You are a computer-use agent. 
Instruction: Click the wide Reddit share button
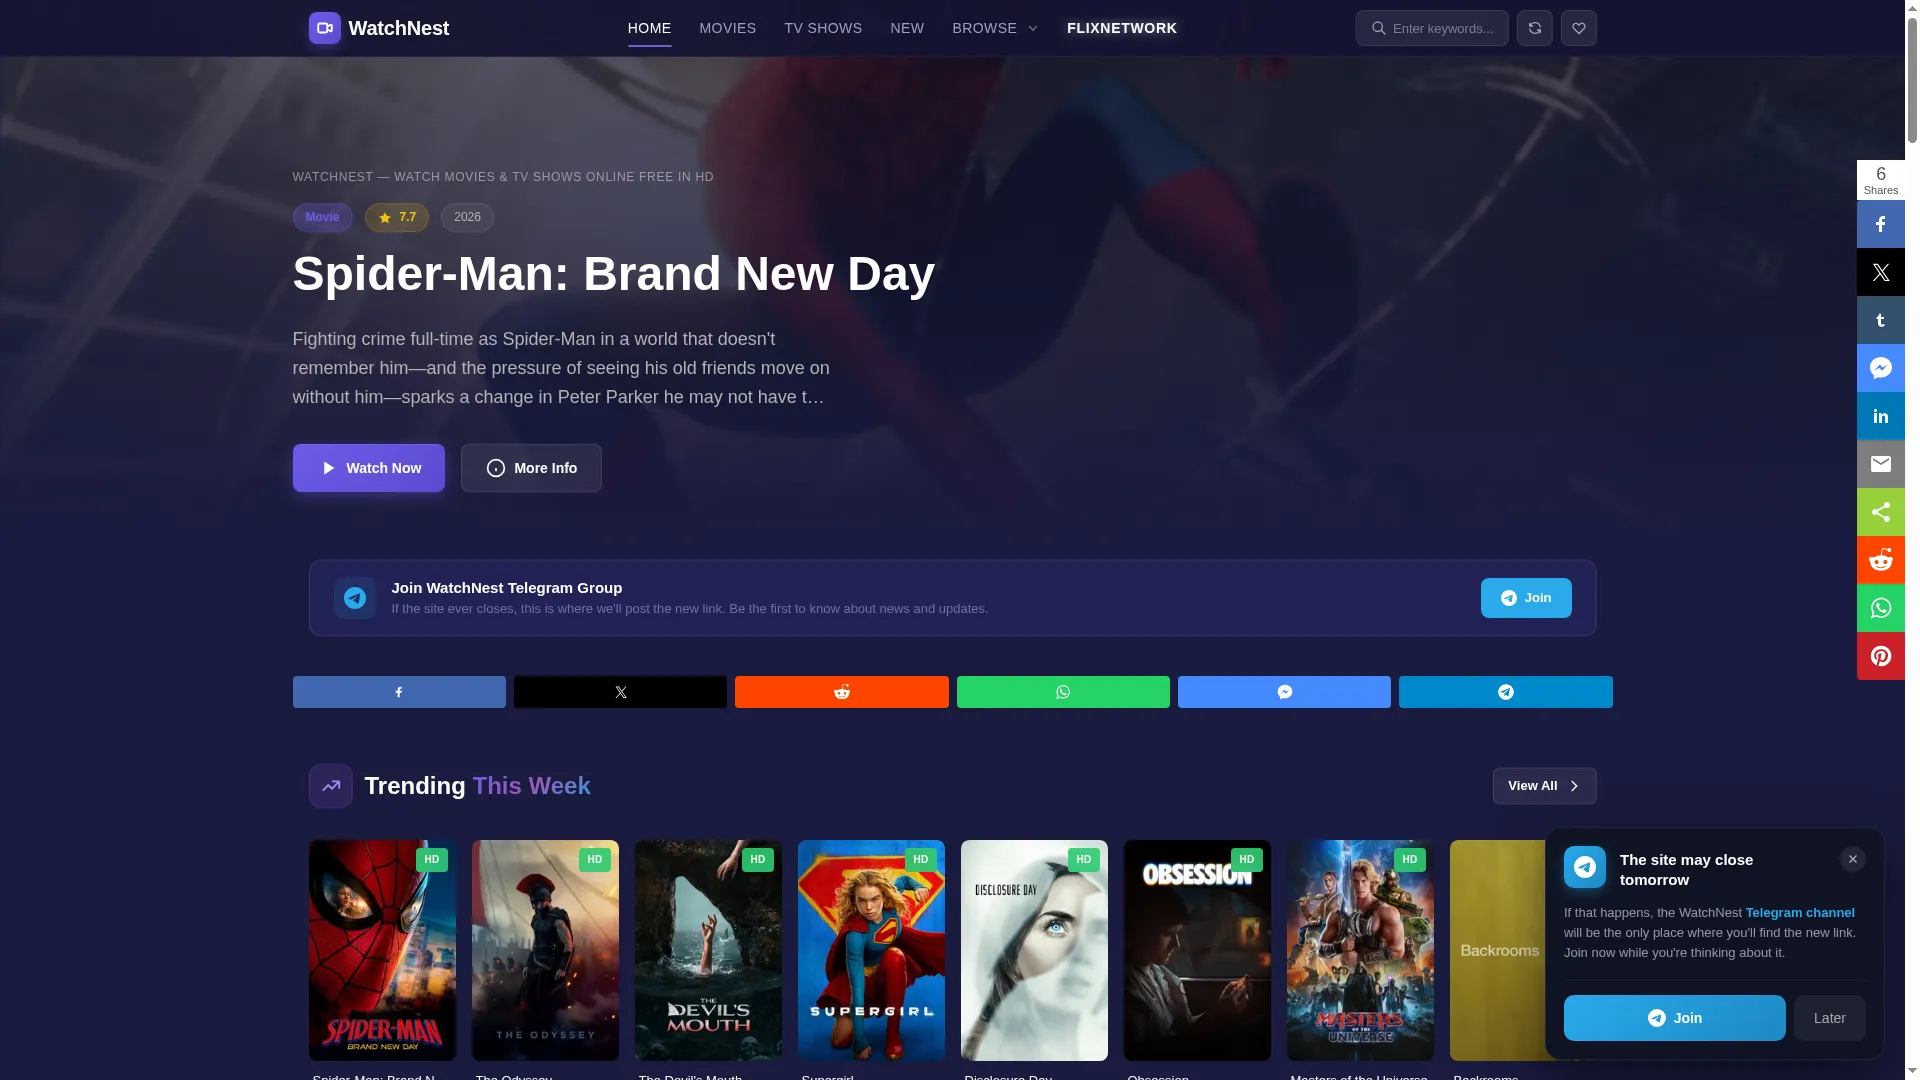pyautogui.click(x=842, y=692)
